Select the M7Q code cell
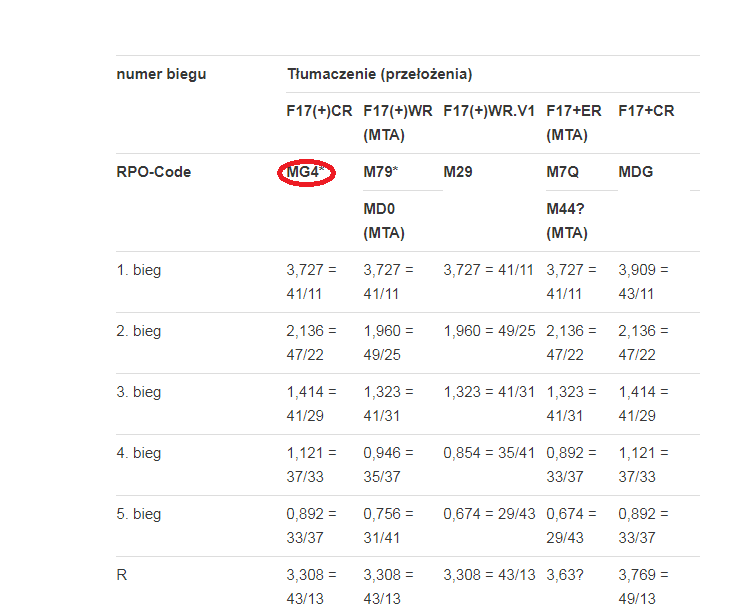The height and width of the screenshot is (608, 753). (x=562, y=172)
